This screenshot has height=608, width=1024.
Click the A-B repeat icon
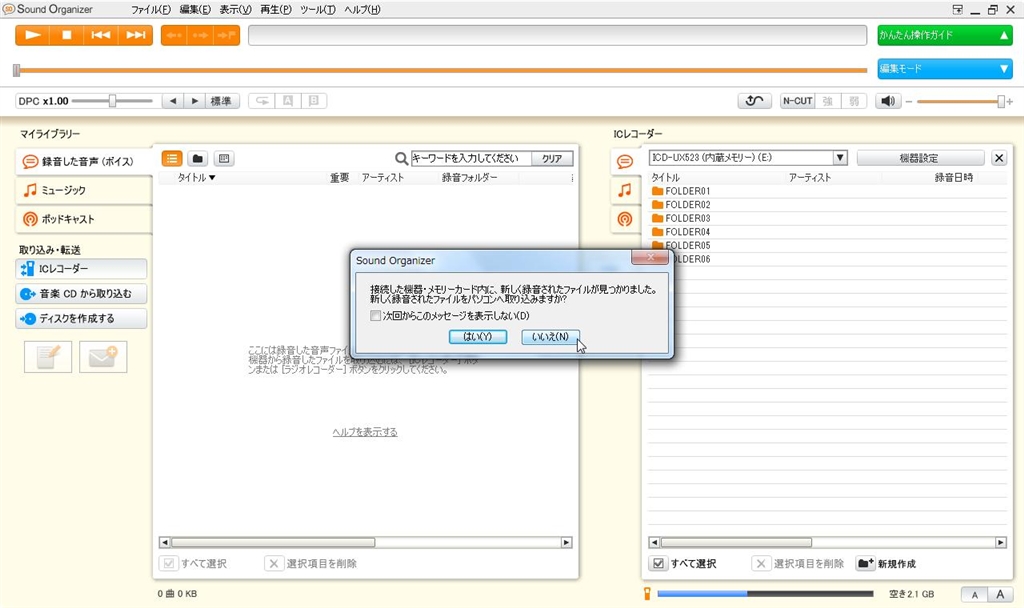262,101
